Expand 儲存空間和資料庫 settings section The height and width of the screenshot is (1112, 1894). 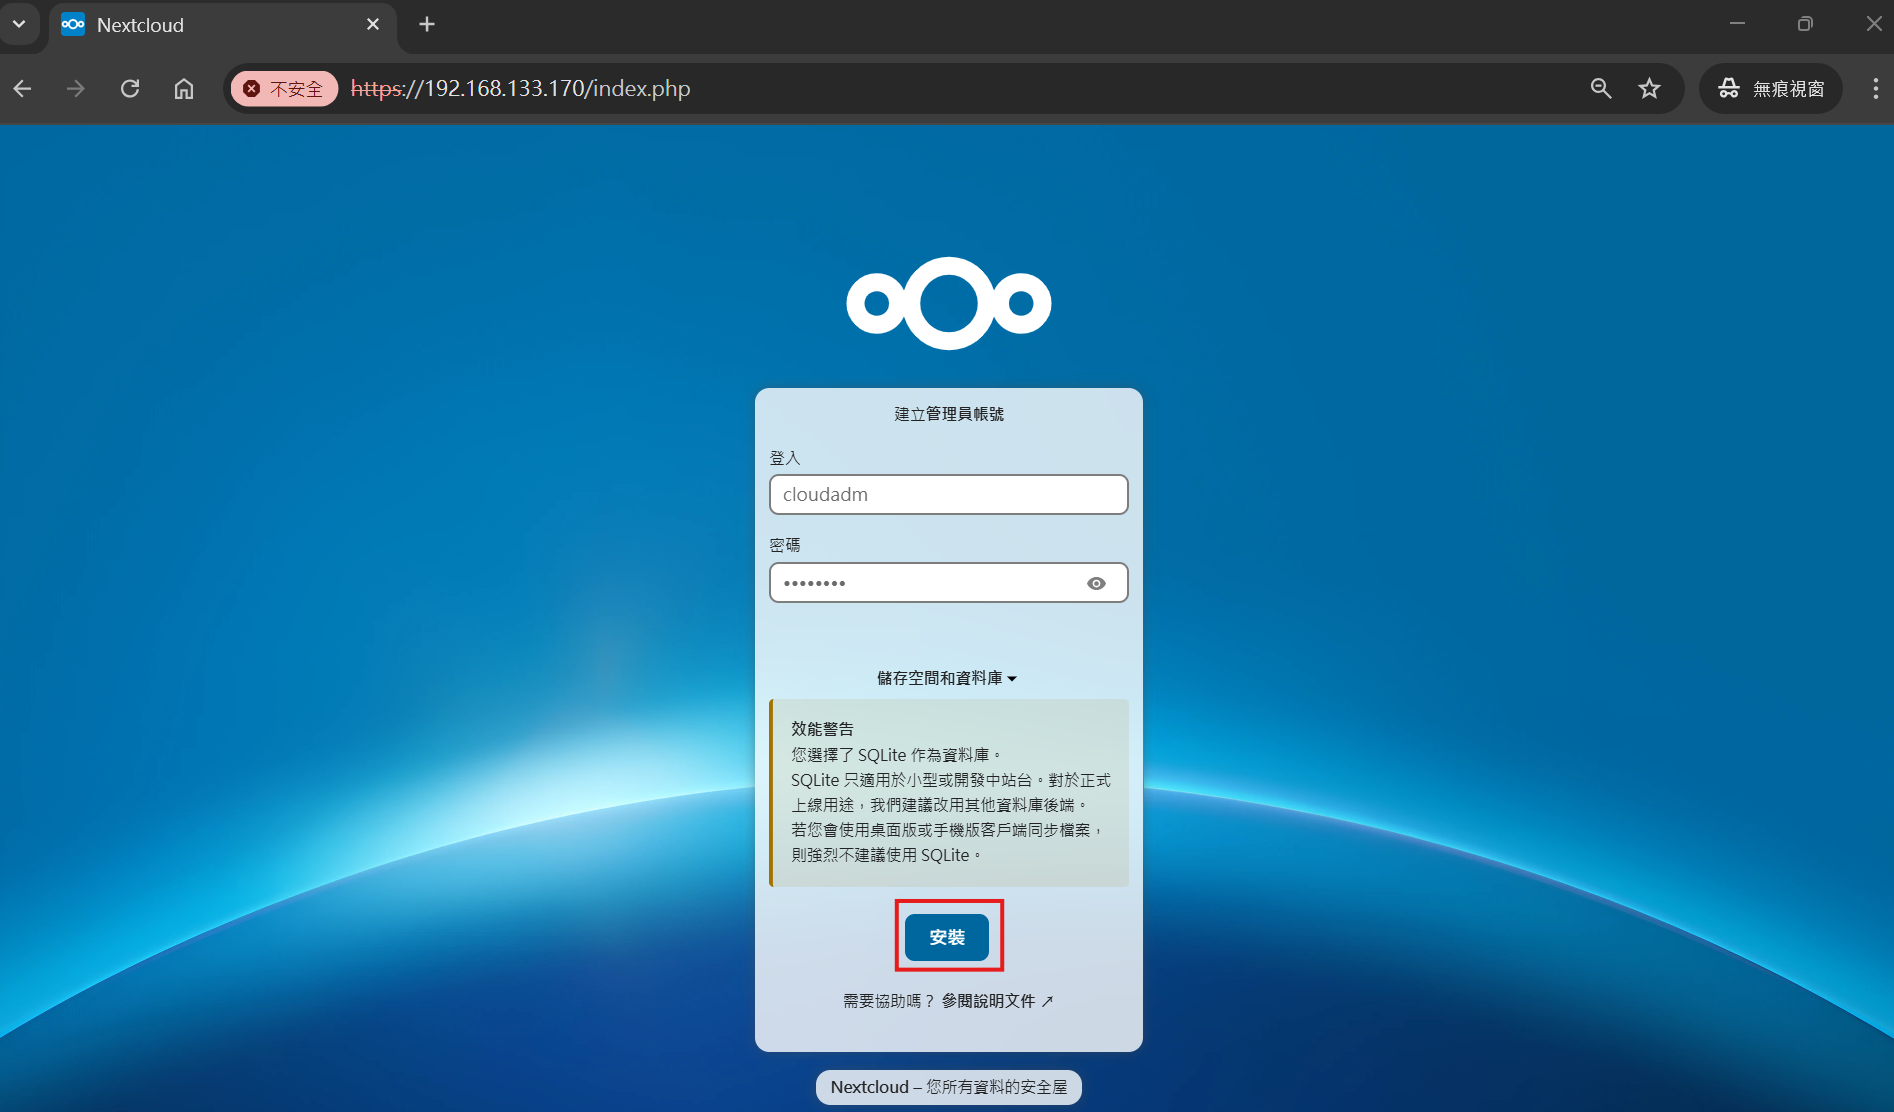pyautogui.click(x=946, y=678)
